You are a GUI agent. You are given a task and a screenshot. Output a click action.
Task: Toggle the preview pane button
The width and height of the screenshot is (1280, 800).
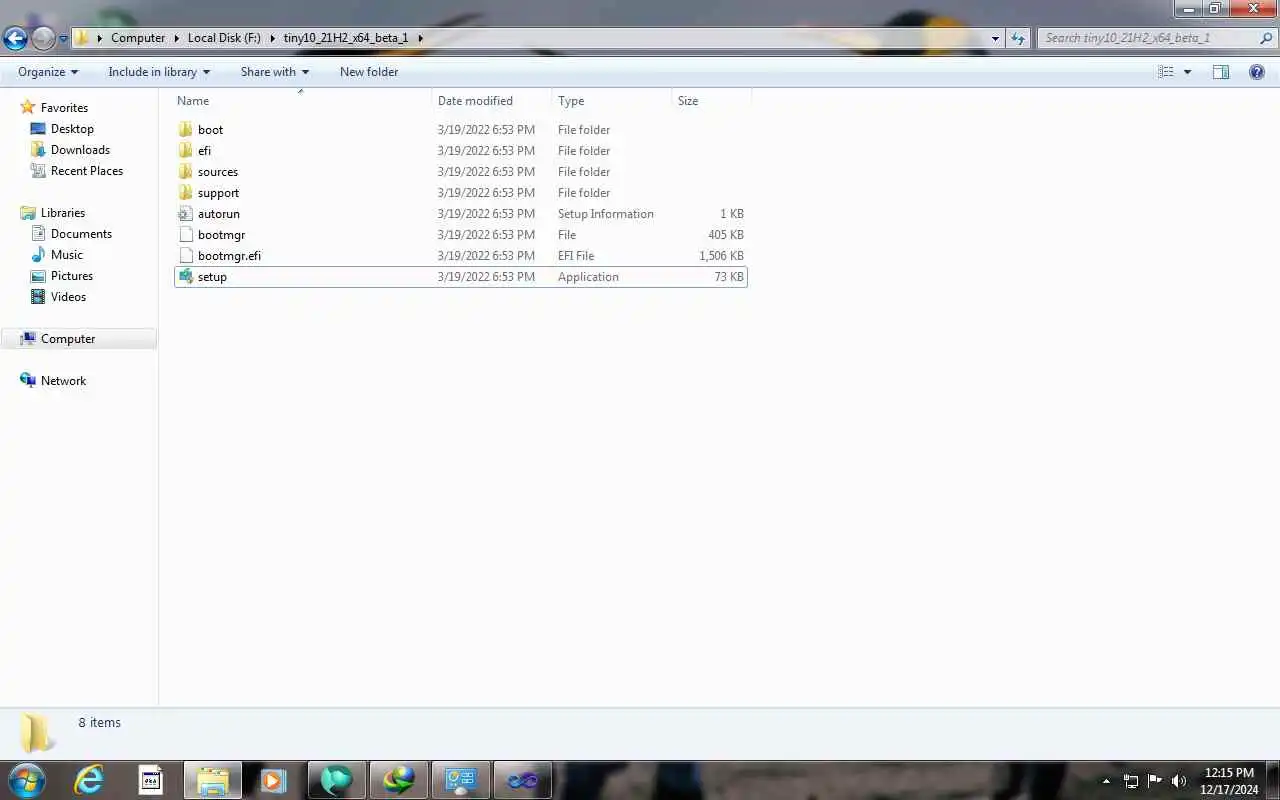(x=1221, y=72)
